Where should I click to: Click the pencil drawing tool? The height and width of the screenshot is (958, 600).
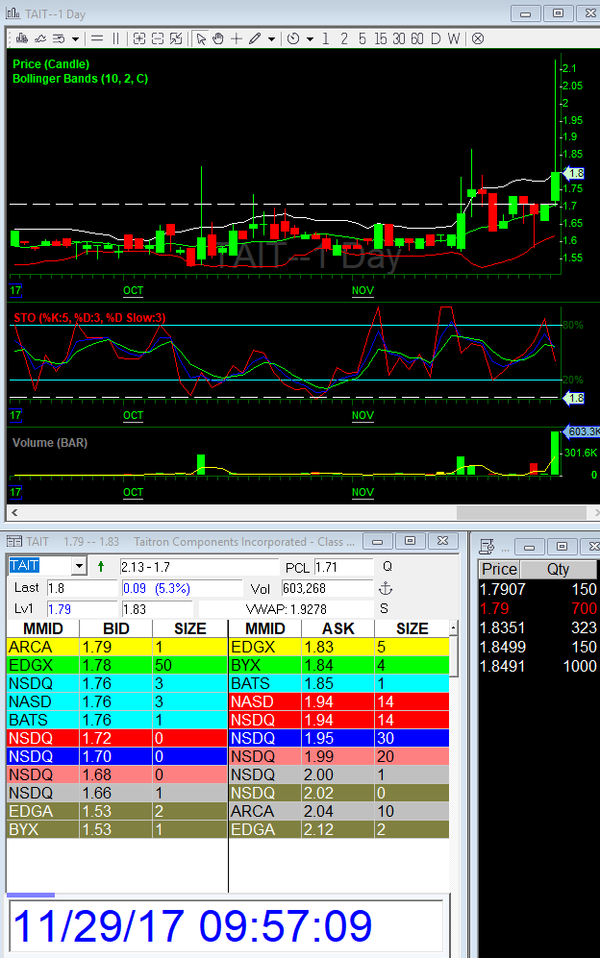click(x=255, y=39)
